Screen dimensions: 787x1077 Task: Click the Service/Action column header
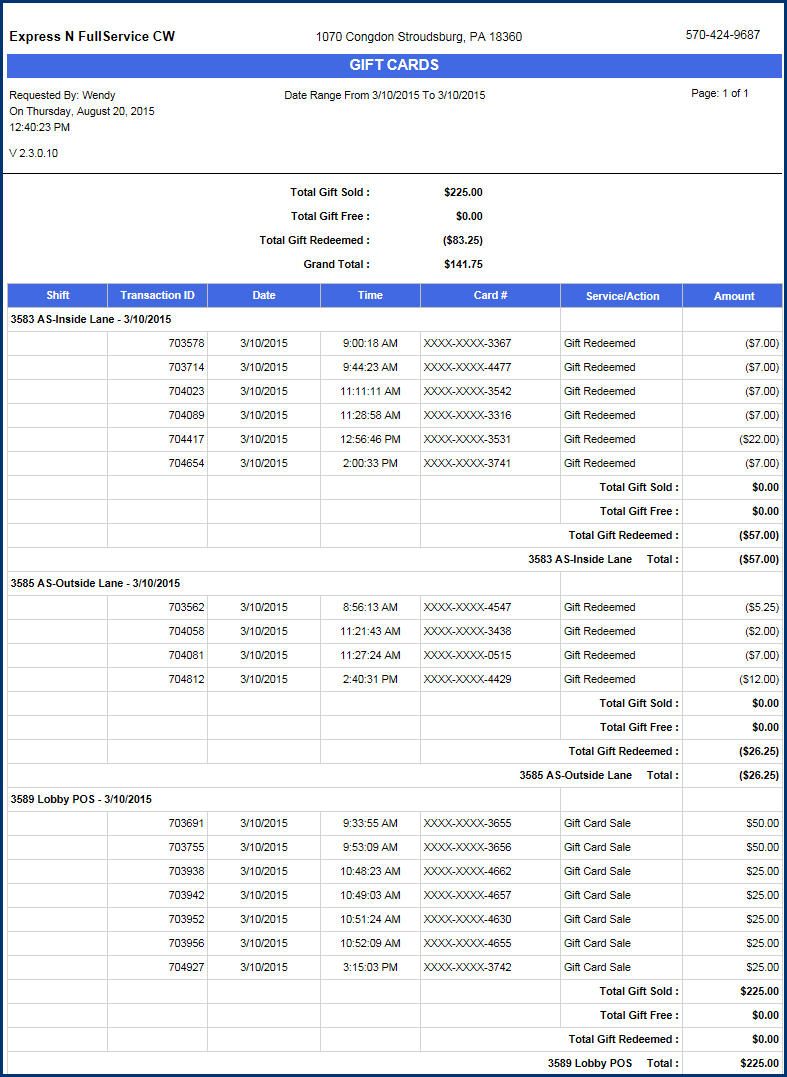click(621, 296)
